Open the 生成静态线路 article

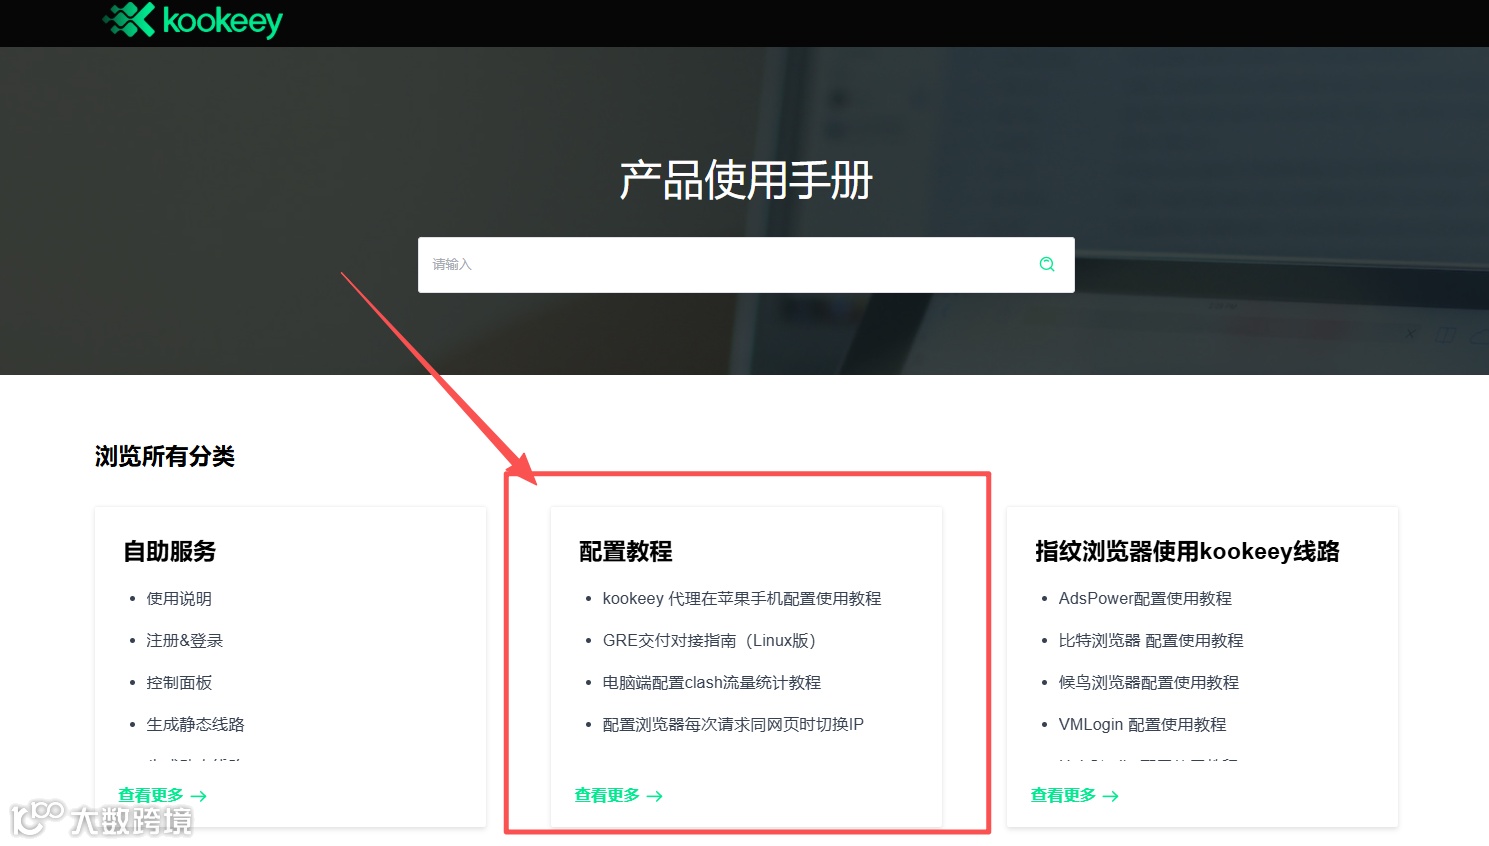(x=195, y=724)
